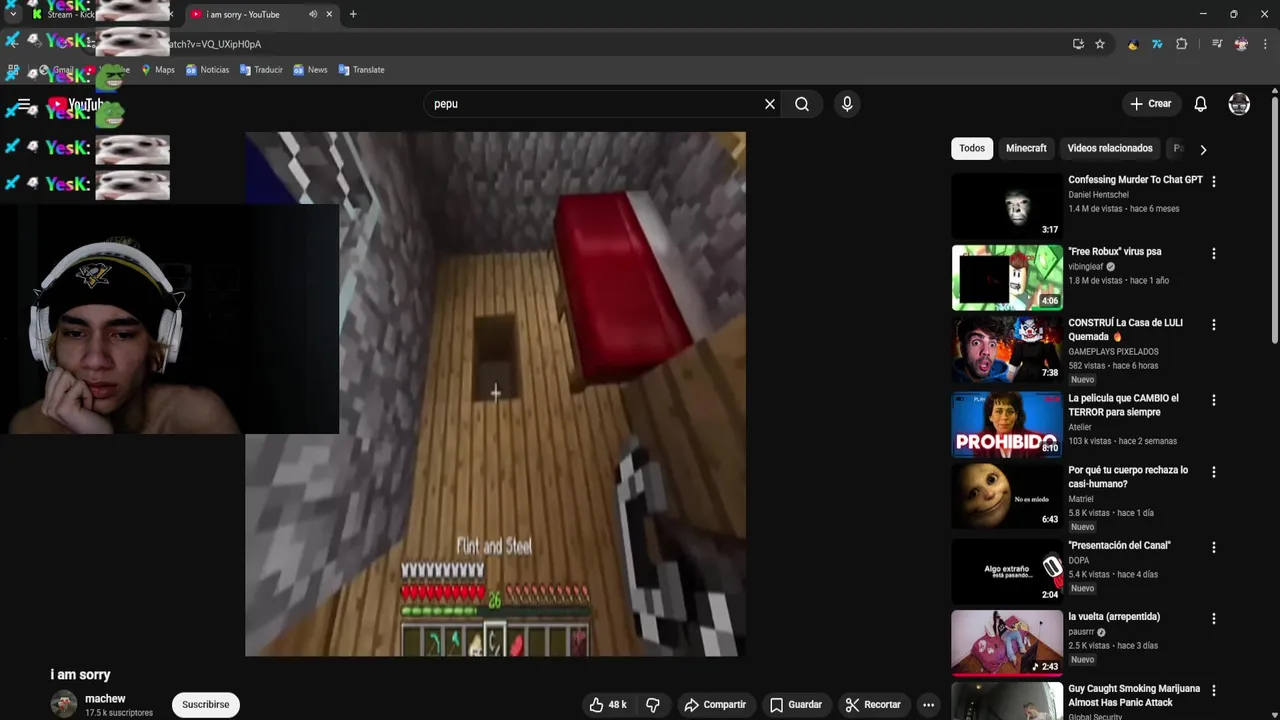Like the video with 48 k likes
The height and width of the screenshot is (720, 1280).
609,705
